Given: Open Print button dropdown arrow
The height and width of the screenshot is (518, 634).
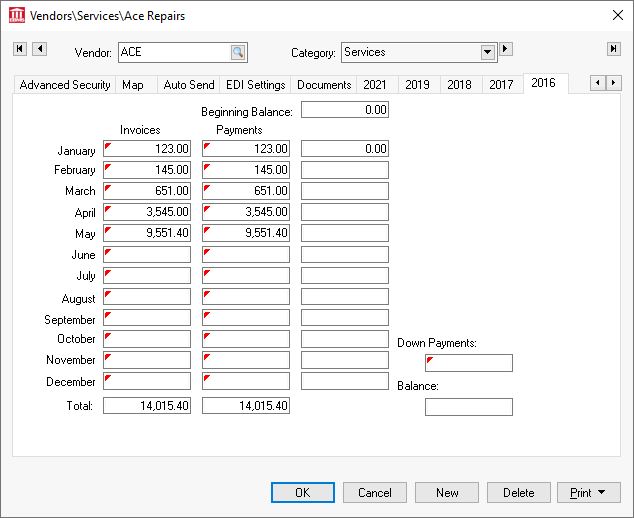Looking at the screenshot, I should (x=602, y=492).
